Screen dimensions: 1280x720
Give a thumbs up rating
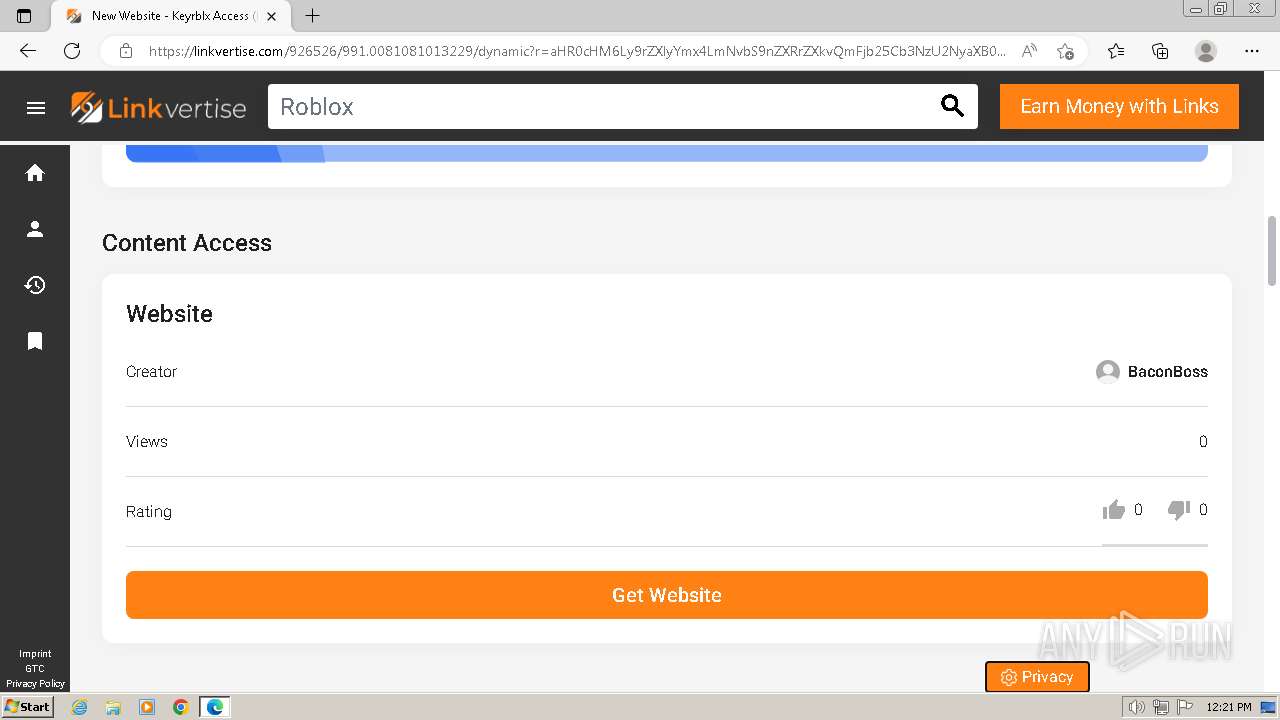pos(1113,510)
